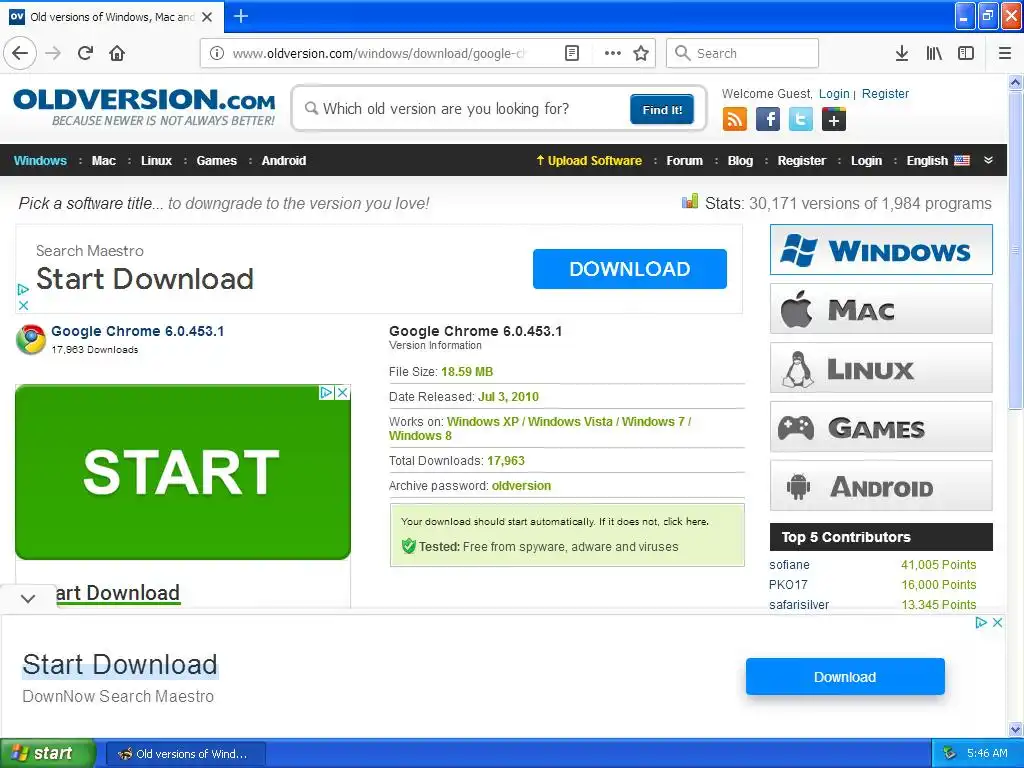Open the Forum menu item

684,161
